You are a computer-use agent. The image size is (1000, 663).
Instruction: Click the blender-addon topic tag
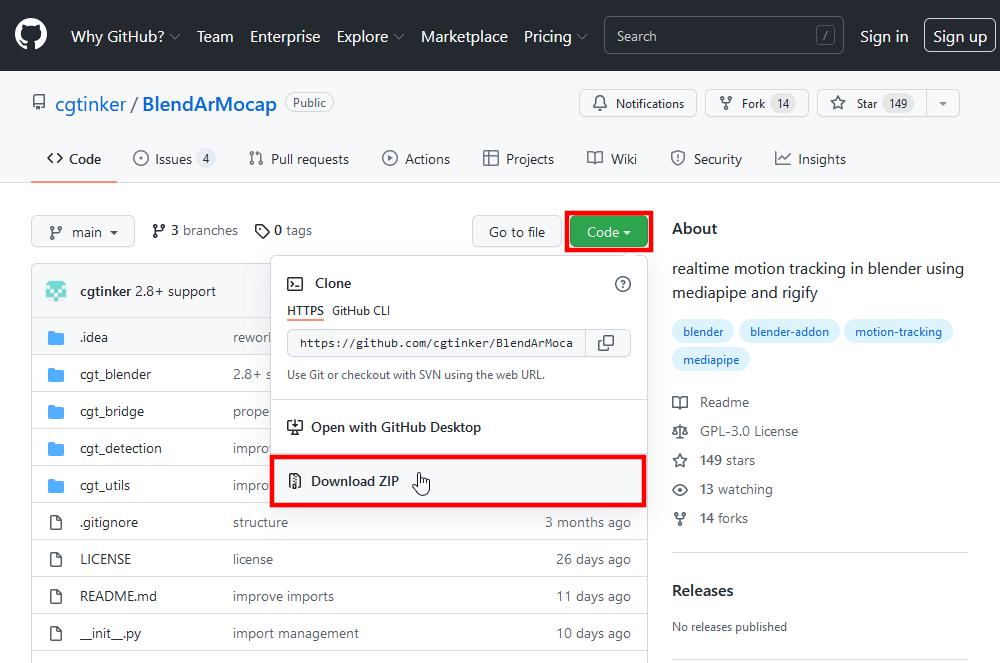(x=789, y=332)
